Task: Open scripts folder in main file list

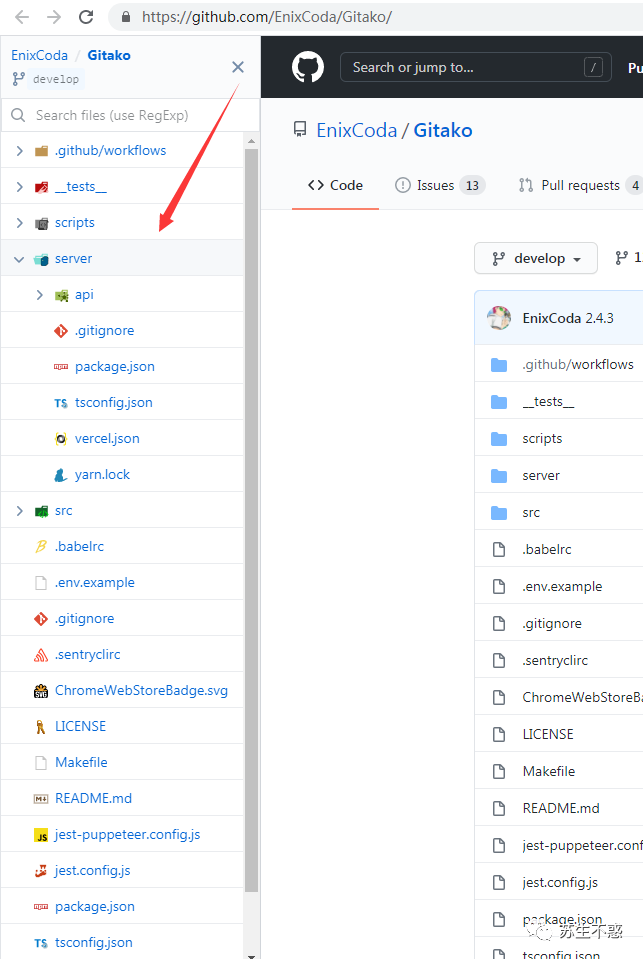Action: click(x=542, y=439)
